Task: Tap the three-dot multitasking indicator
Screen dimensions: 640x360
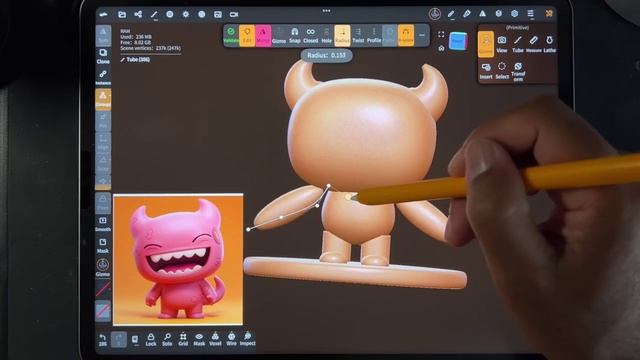Action: [x=326, y=11]
